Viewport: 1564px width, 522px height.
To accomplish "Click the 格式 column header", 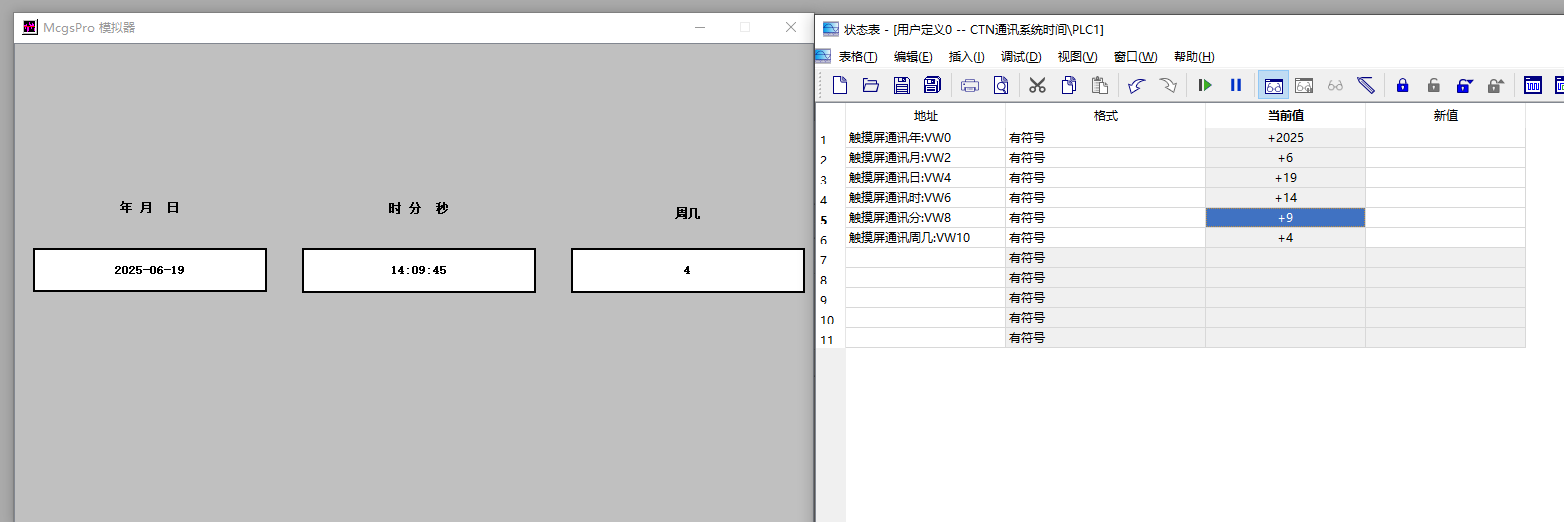I will click(1105, 116).
